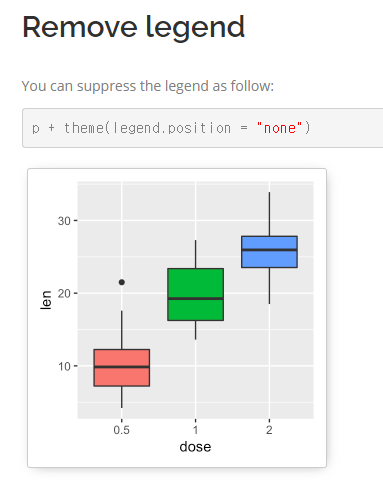Click the paragraph "You can suppress the legend"
The image size is (383, 485).
[148, 86]
